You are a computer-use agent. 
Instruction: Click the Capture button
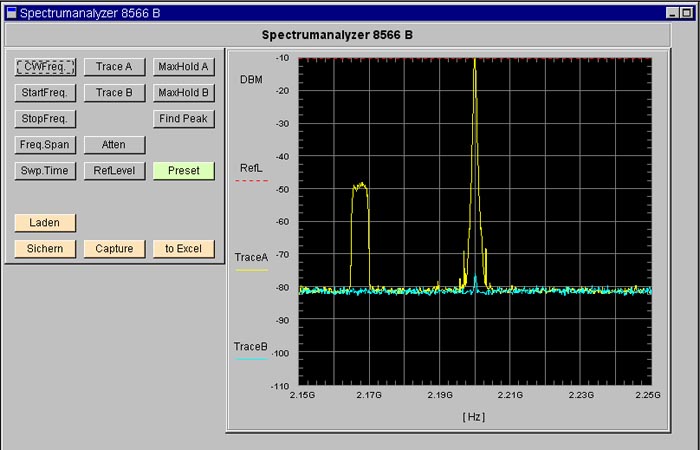coord(114,249)
